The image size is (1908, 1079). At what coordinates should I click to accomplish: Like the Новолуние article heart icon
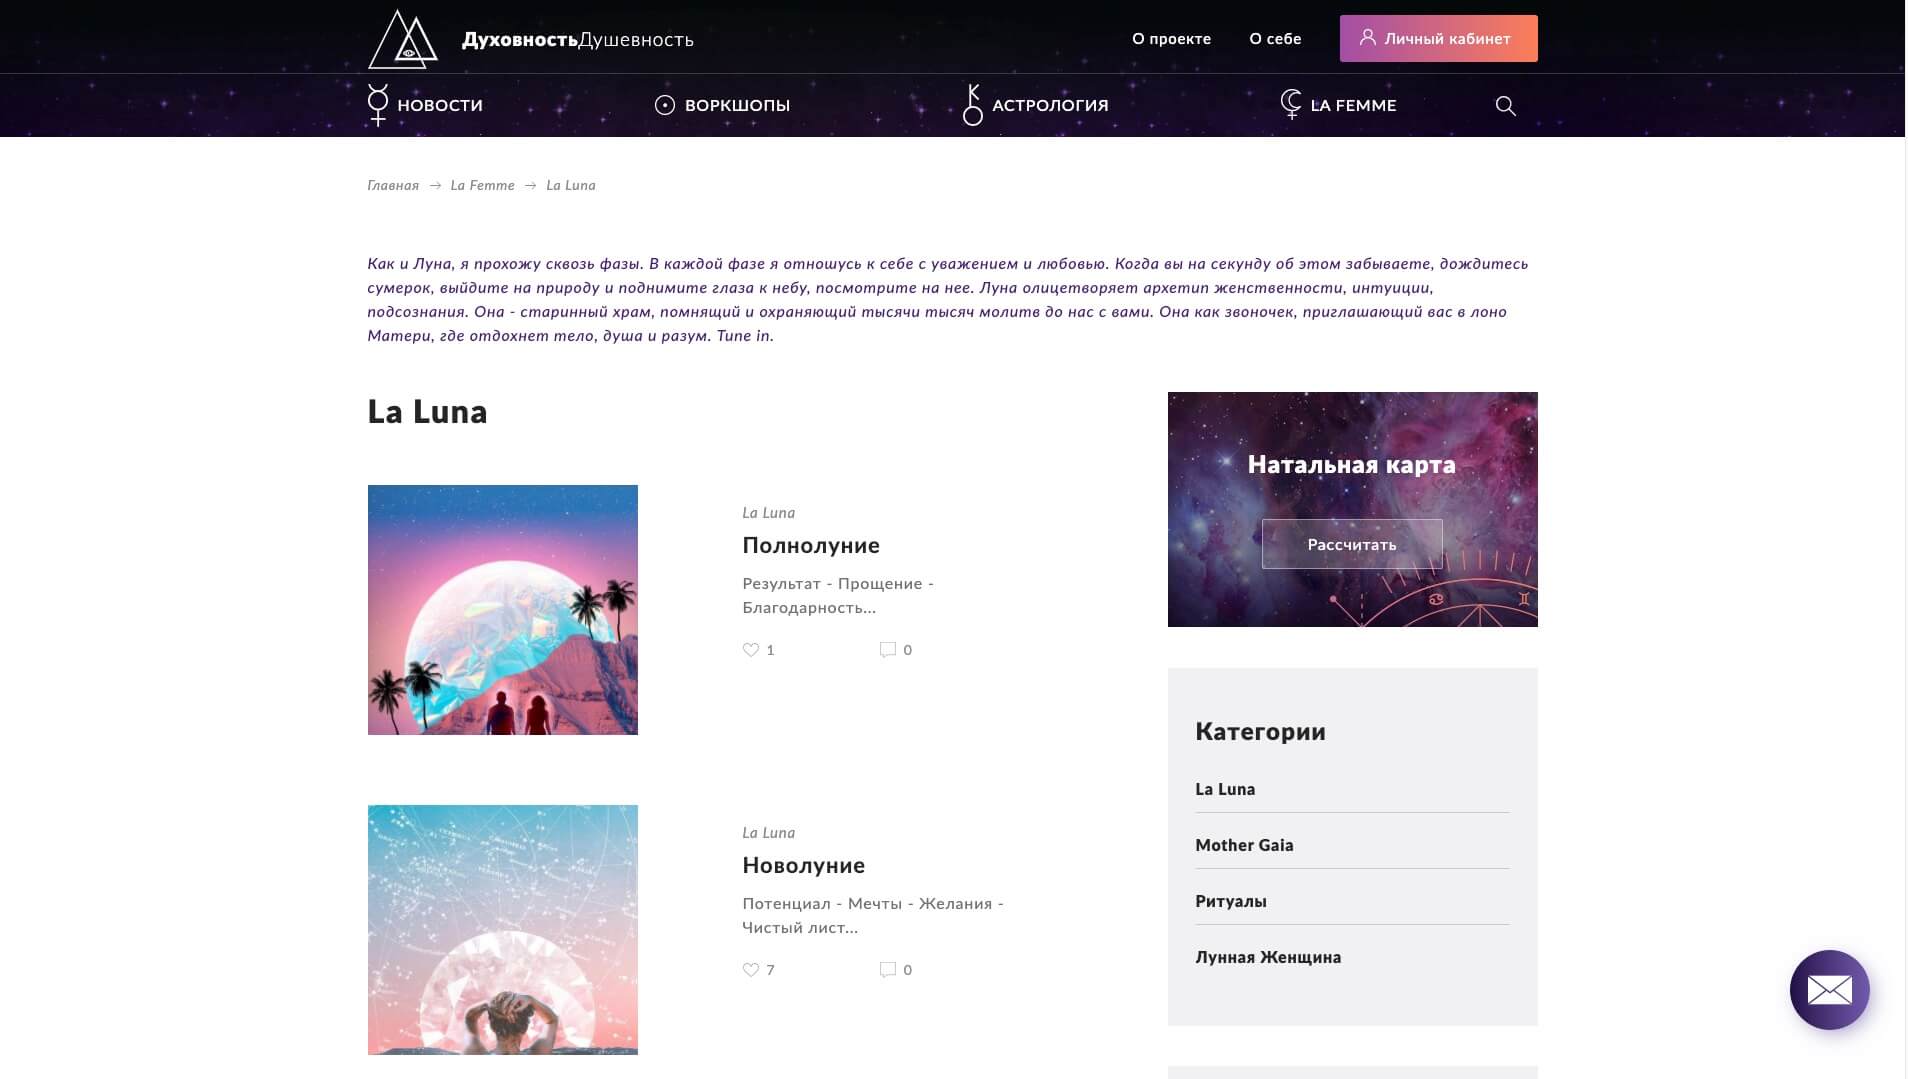click(751, 969)
